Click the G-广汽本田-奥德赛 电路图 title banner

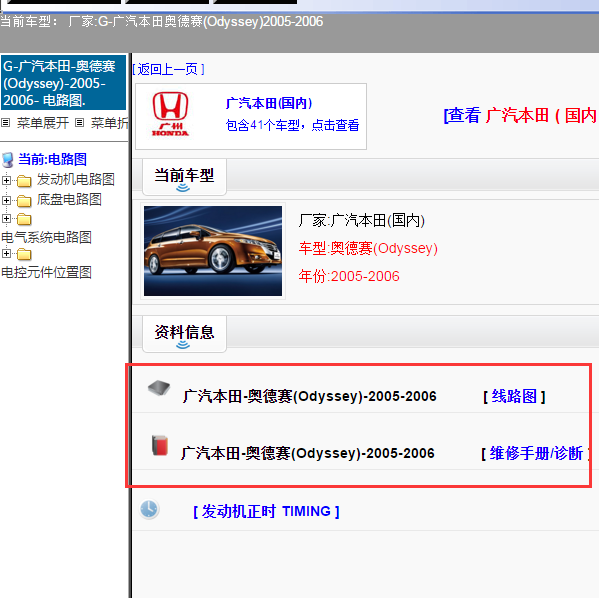coord(63,83)
